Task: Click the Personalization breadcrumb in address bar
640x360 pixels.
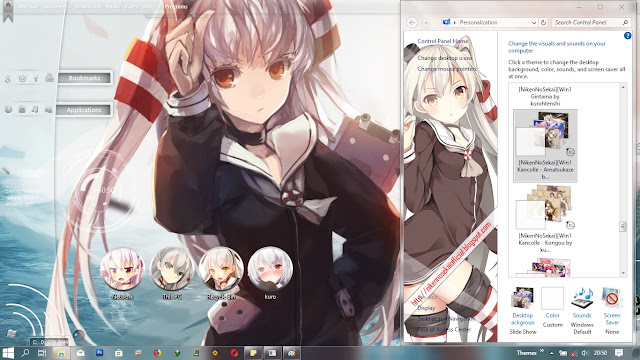Action: [478, 22]
